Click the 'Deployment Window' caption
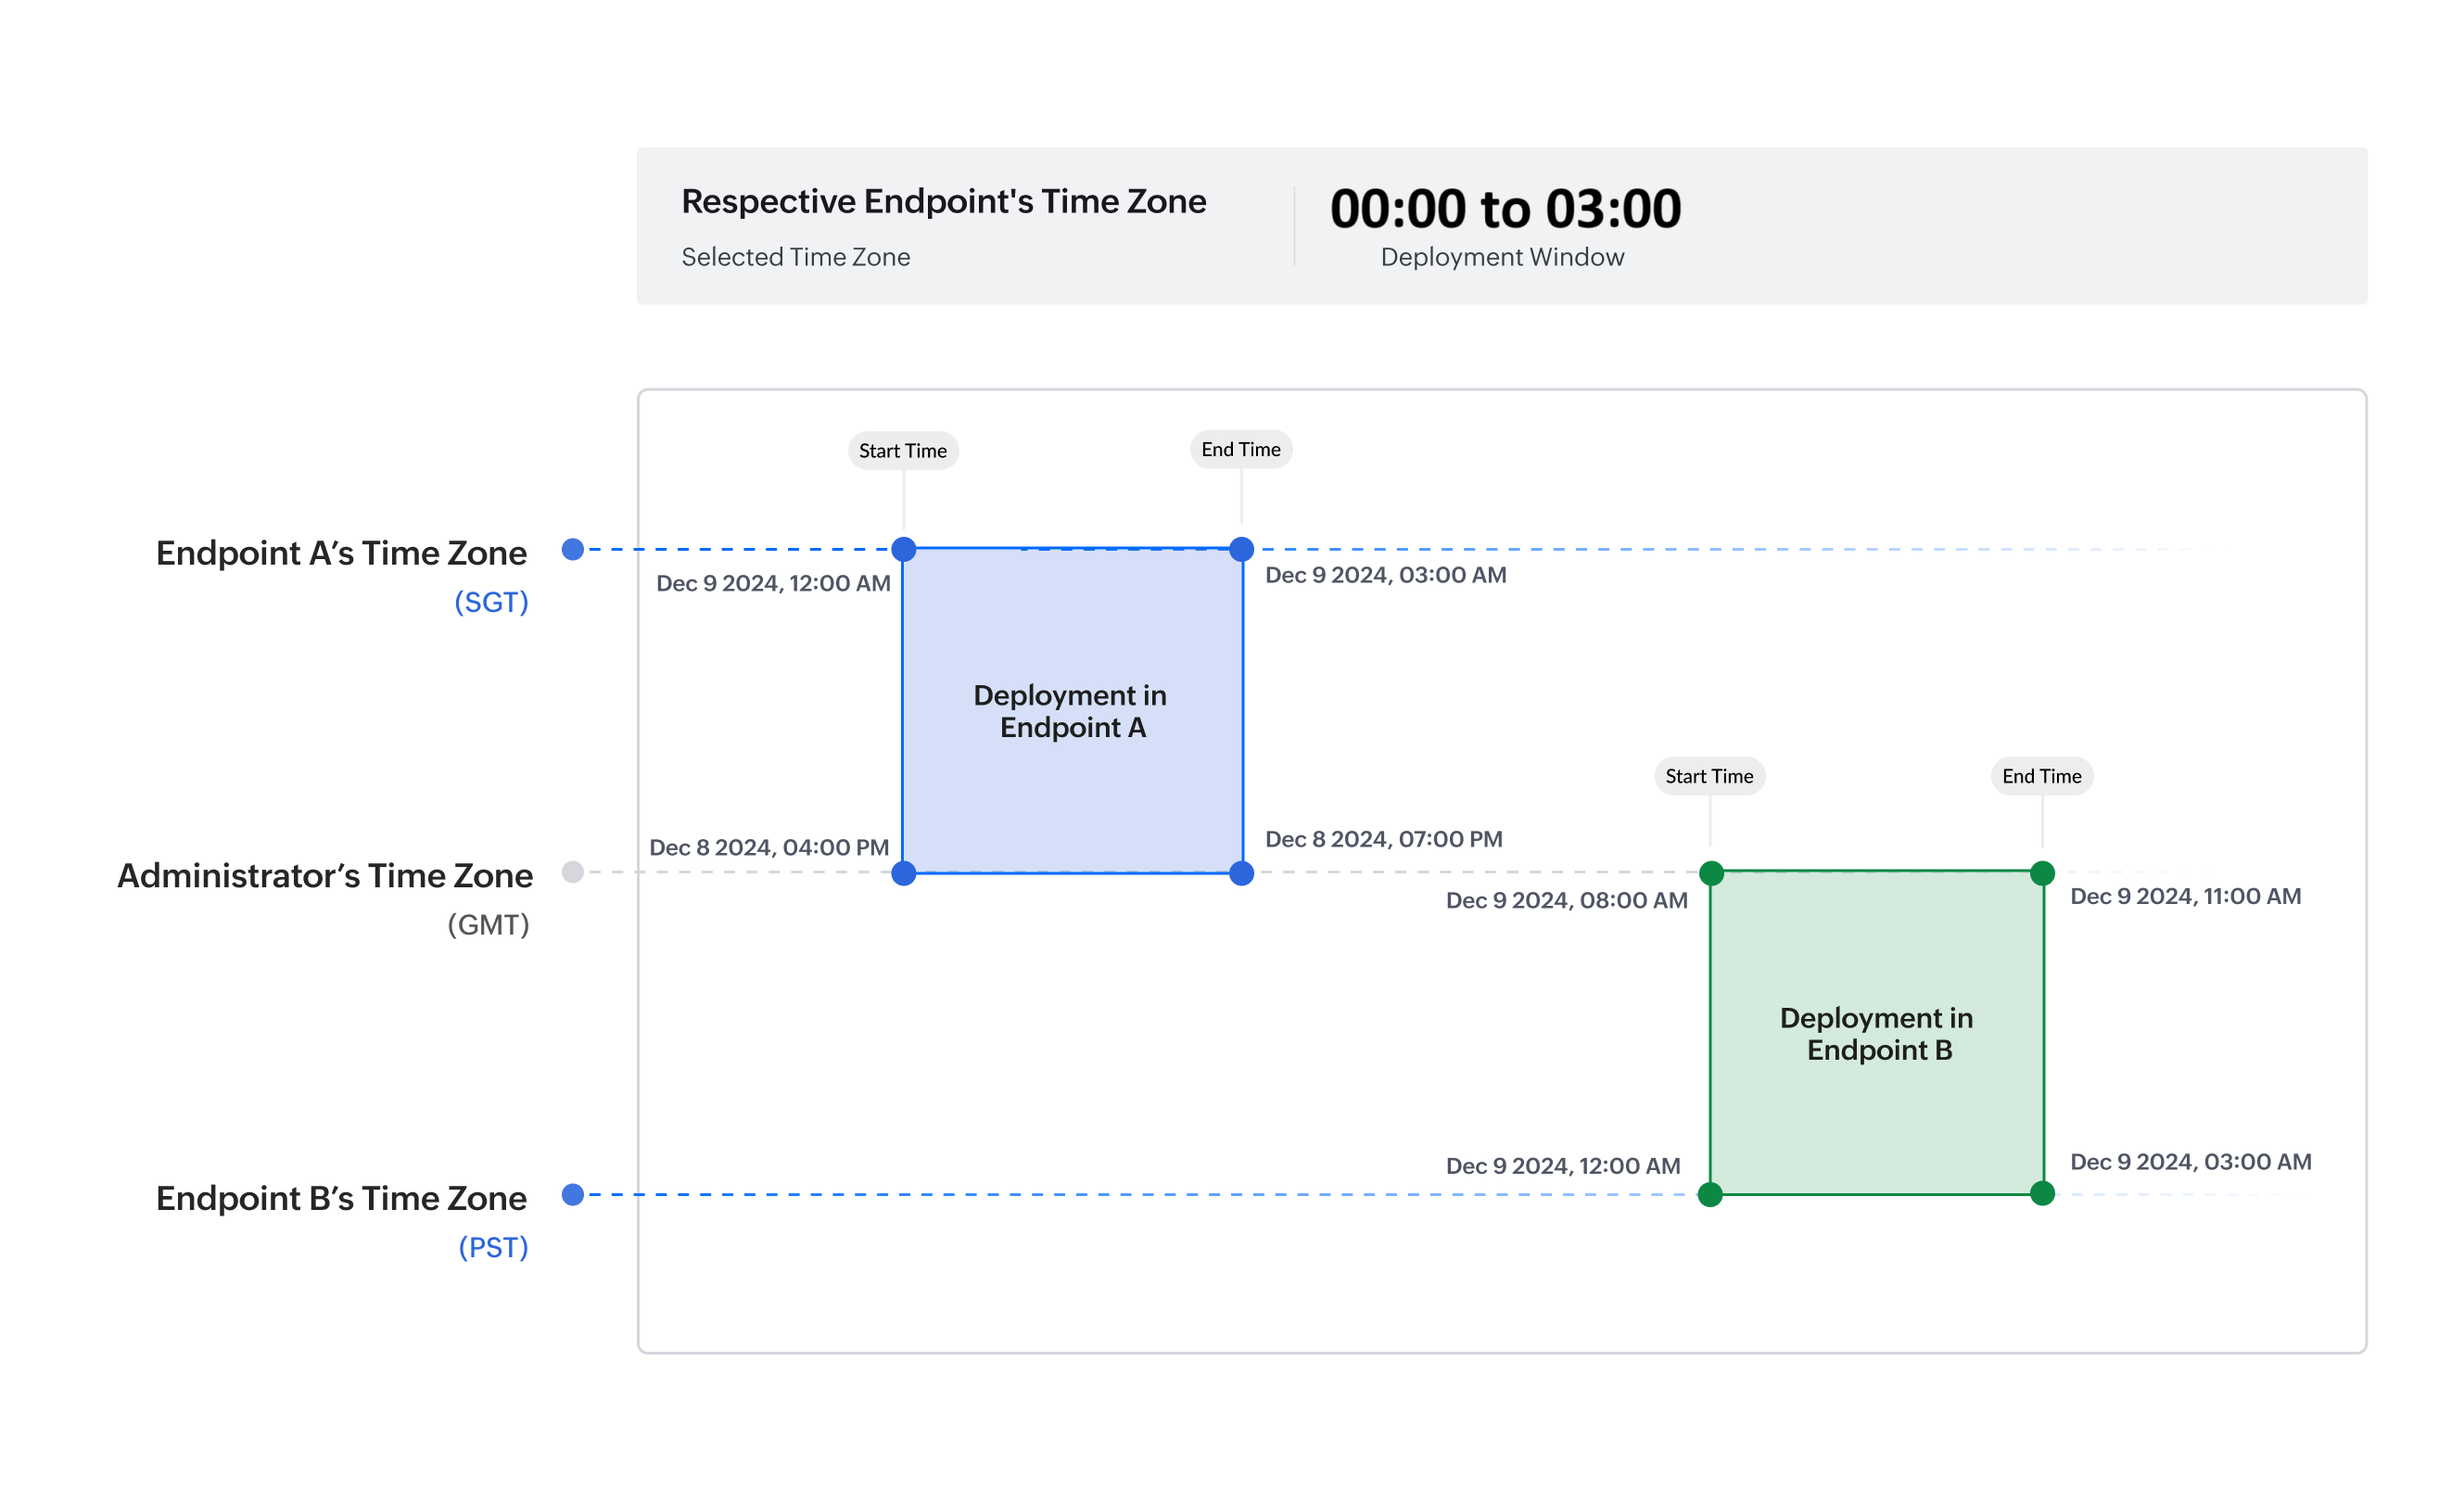 (x=1502, y=257)
